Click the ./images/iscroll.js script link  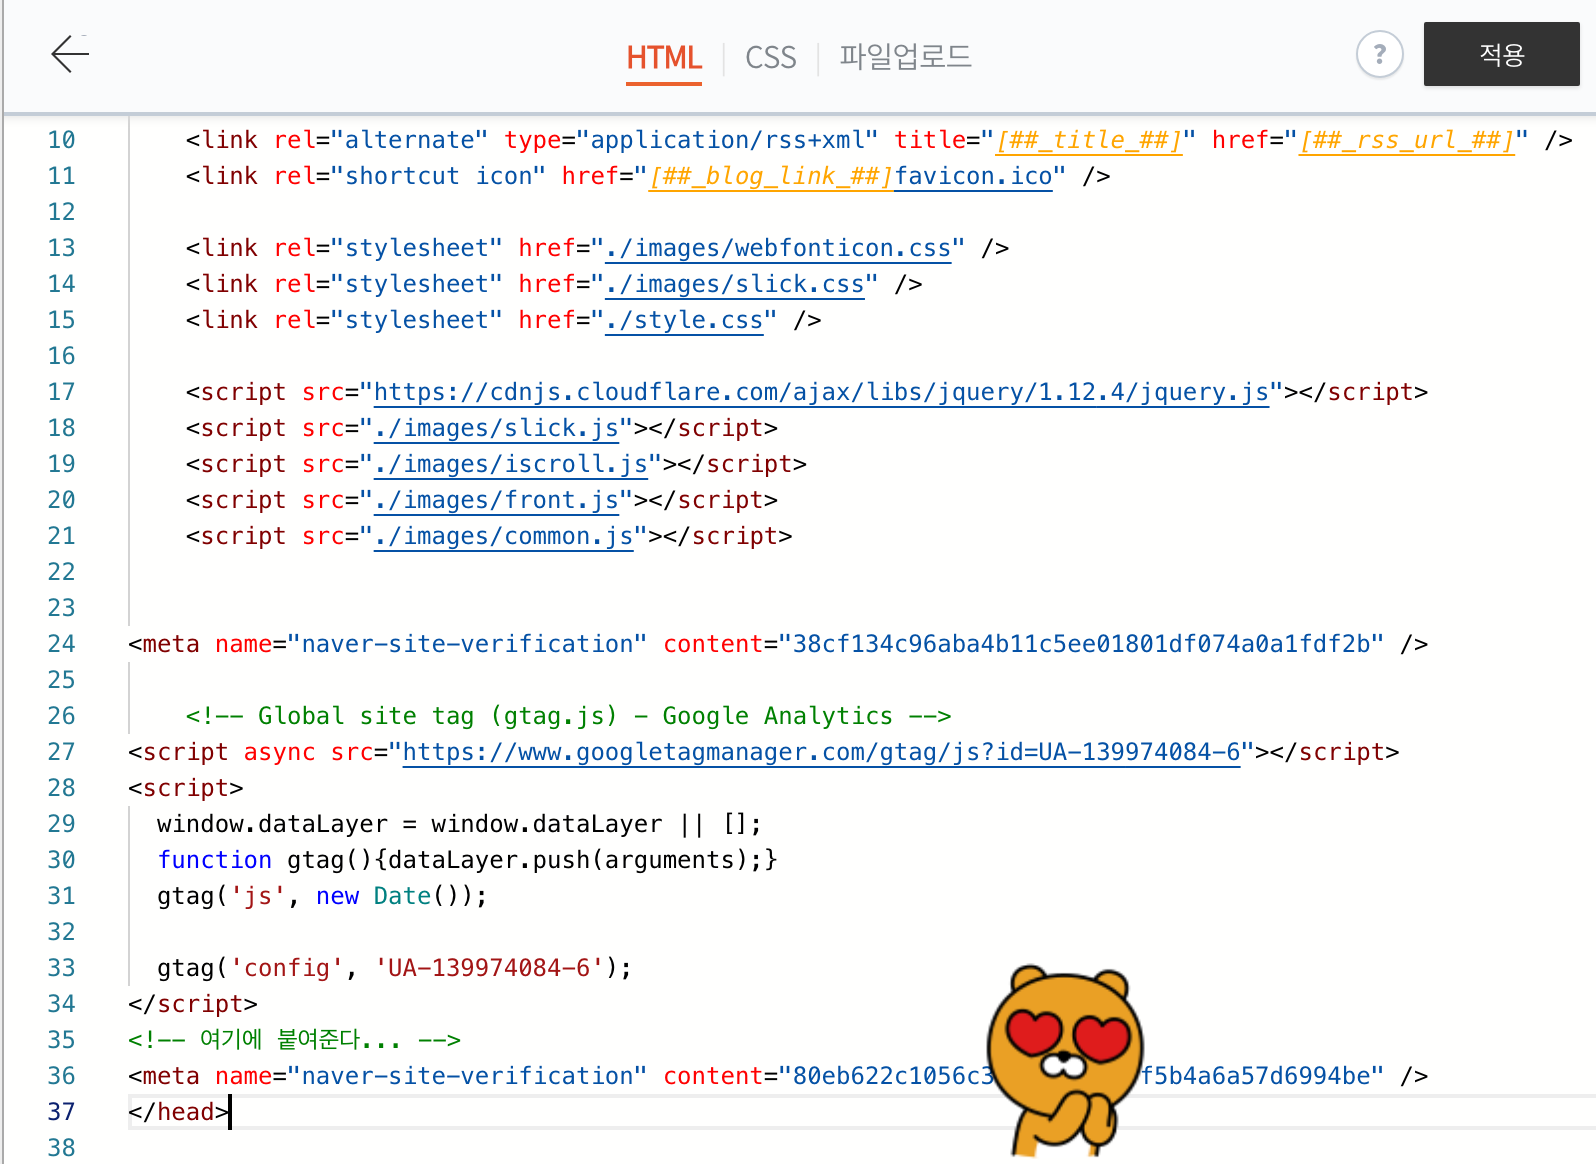pos(511,464)
